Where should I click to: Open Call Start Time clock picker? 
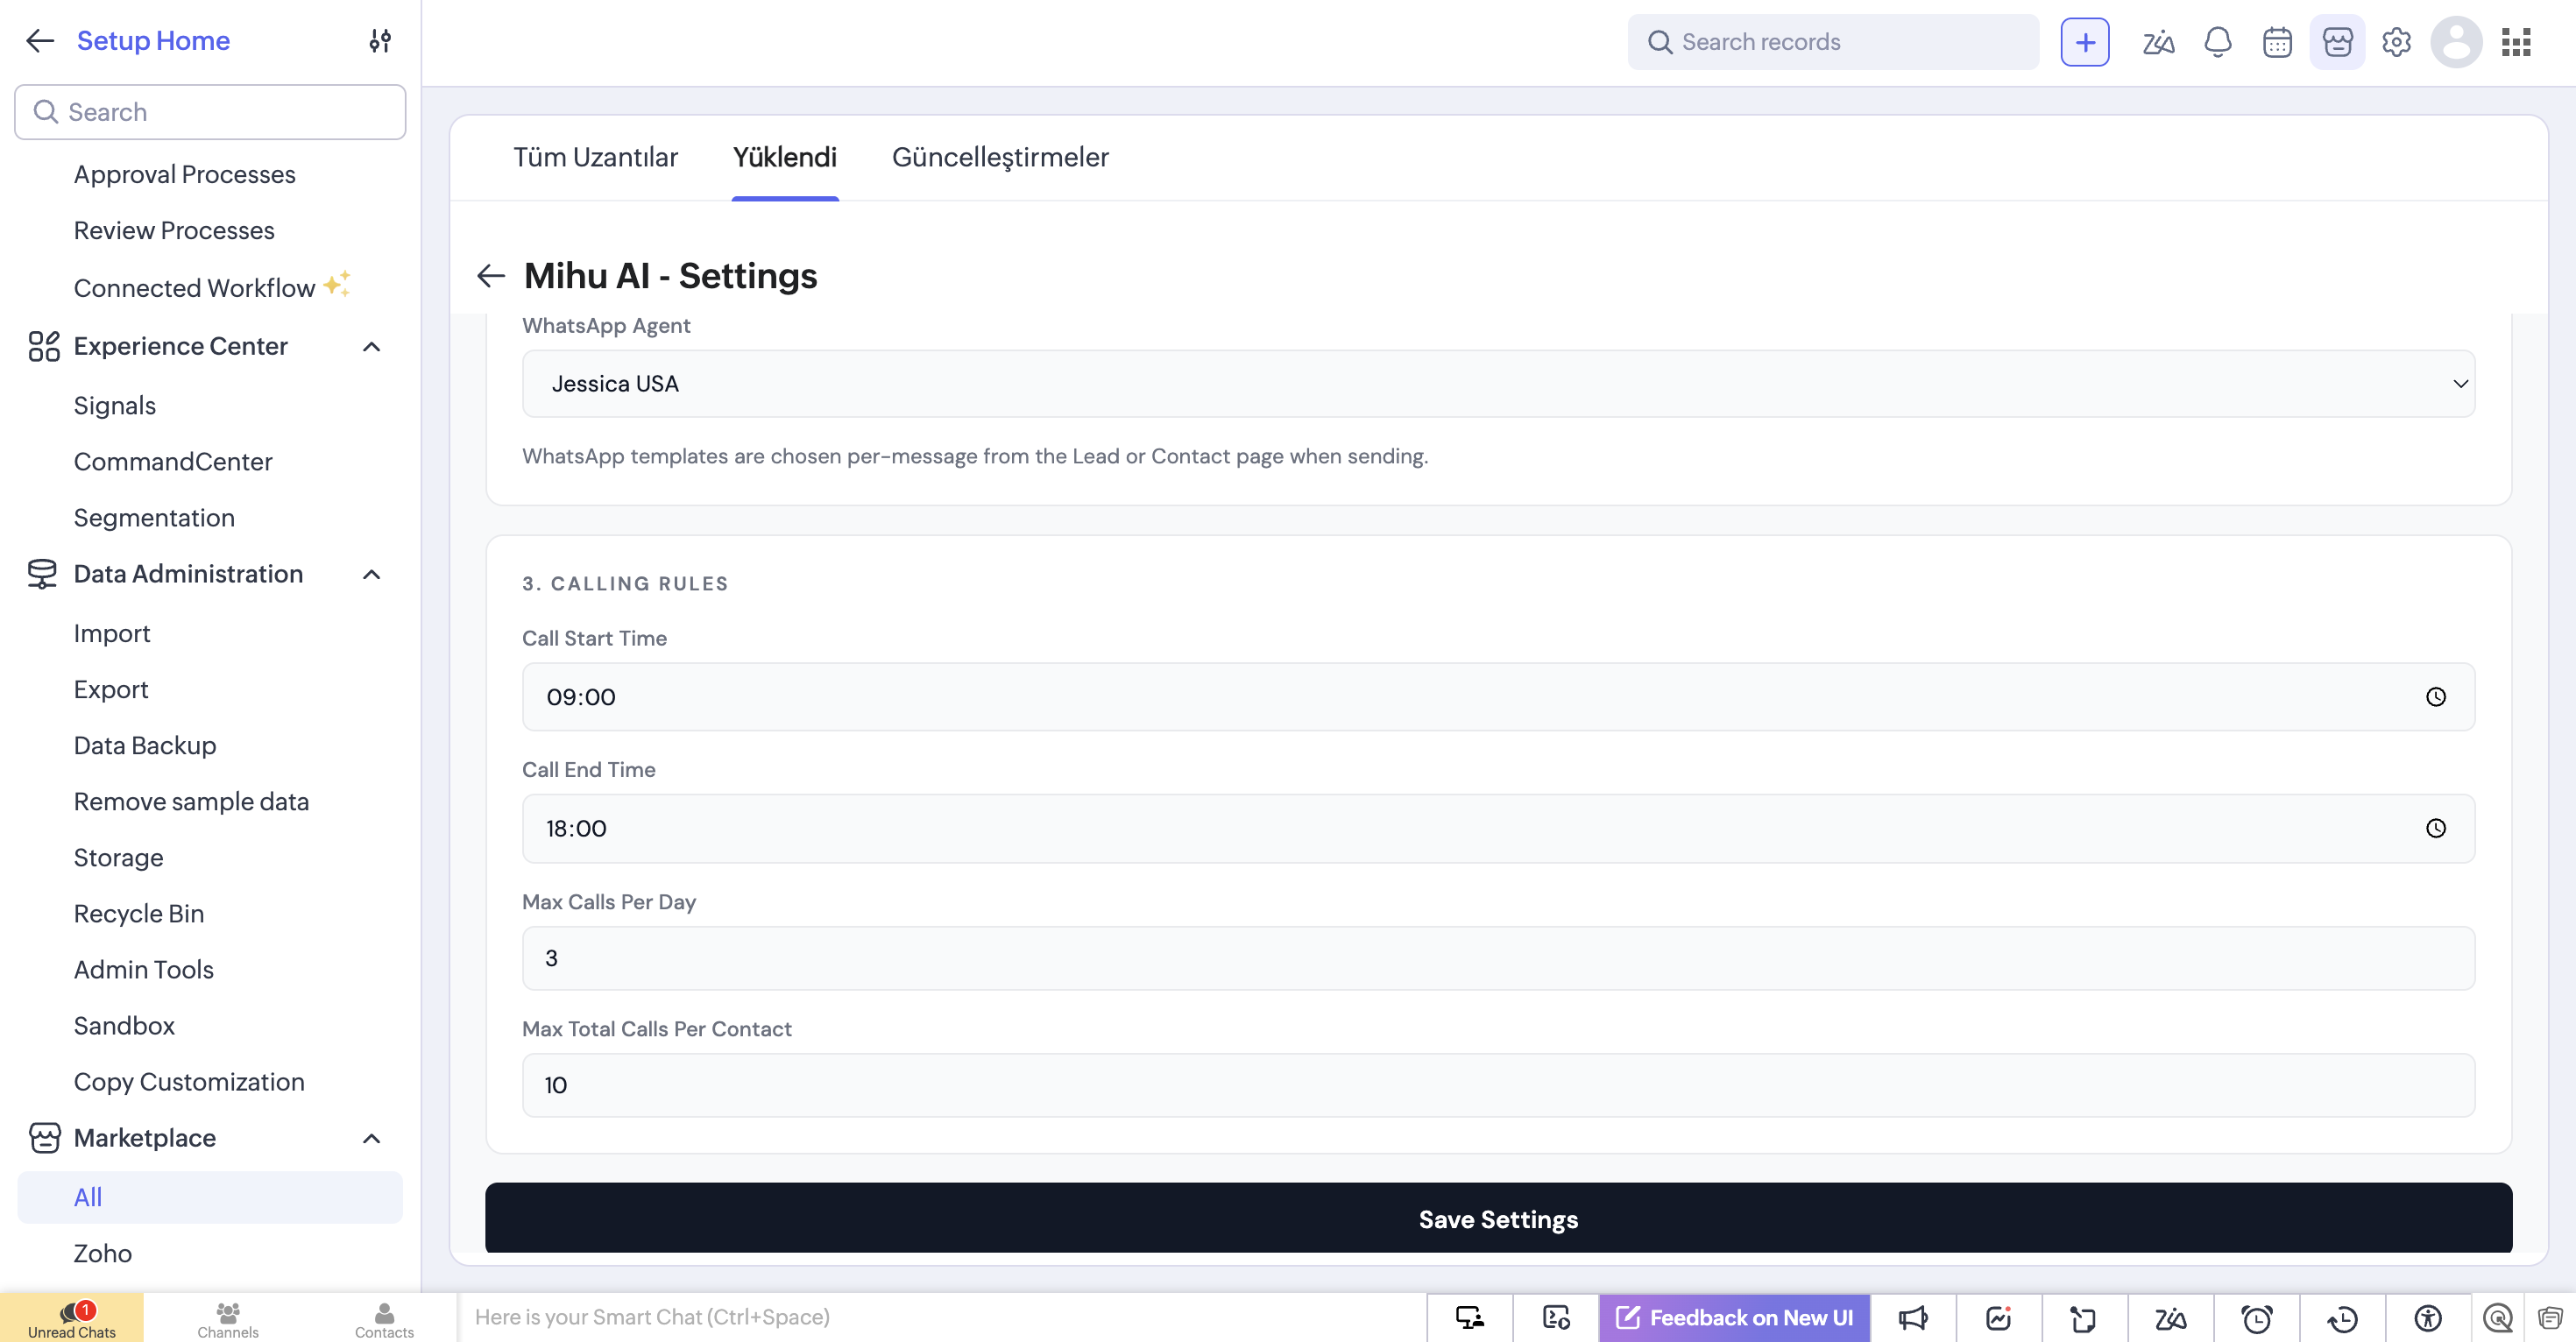[2436, 697]
